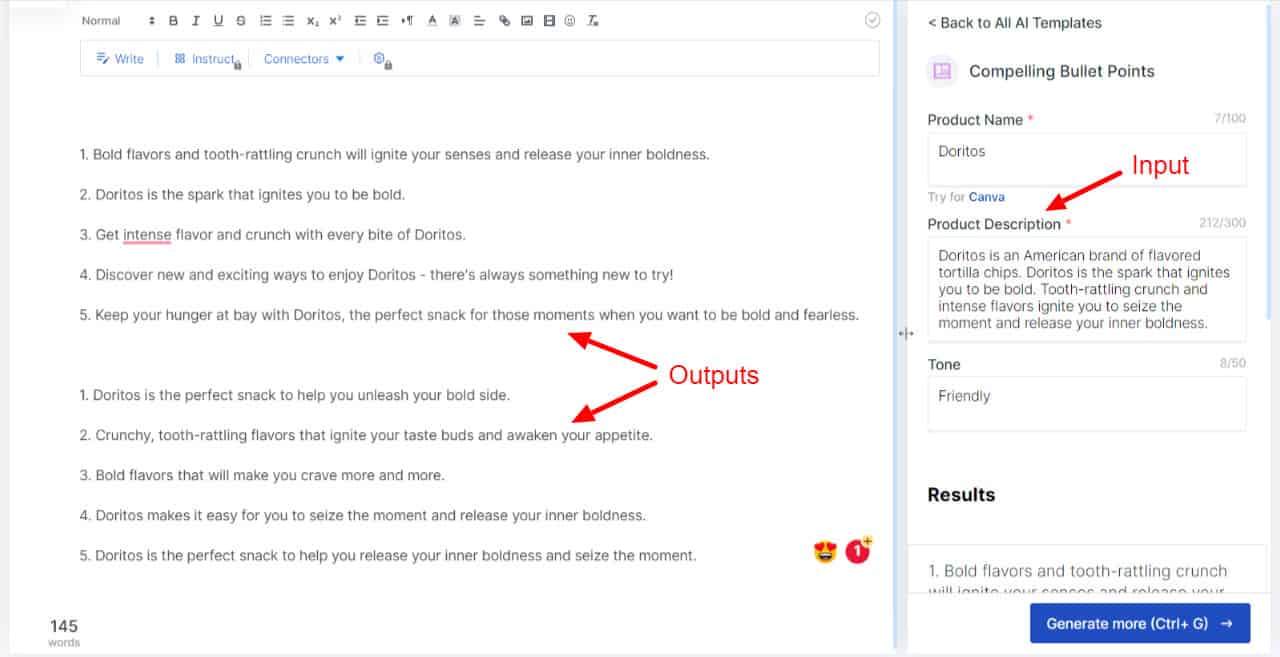Open the text alignment options

pos(479,21)
